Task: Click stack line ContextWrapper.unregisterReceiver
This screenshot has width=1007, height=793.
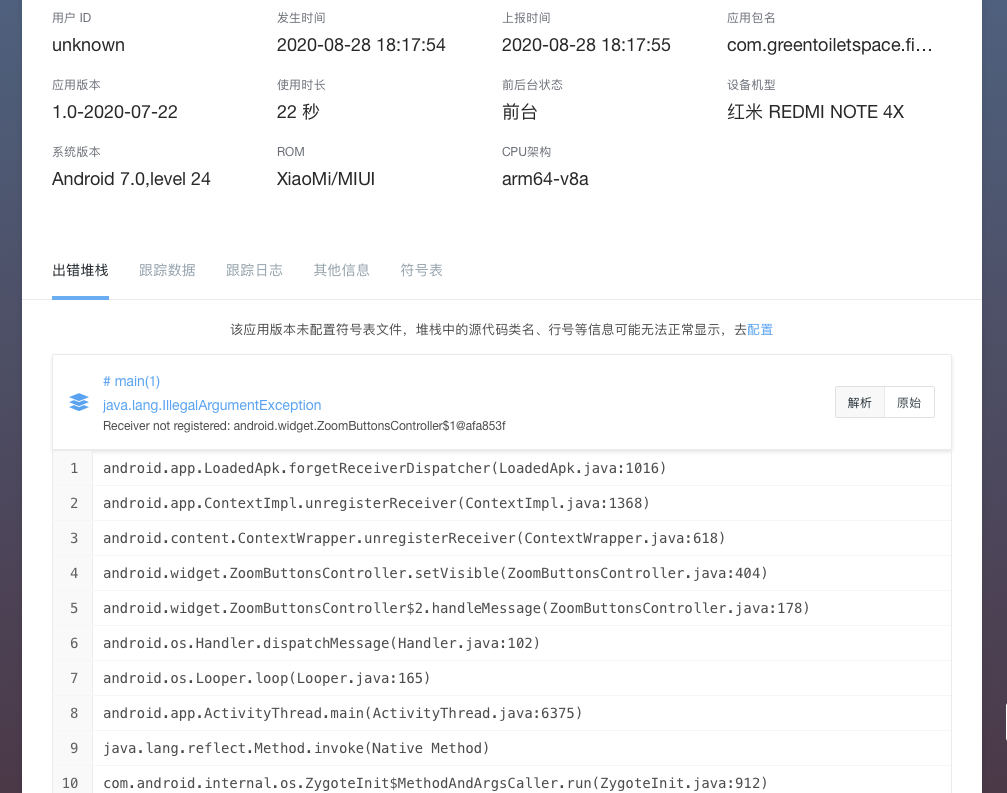Action: pos(414,538)
